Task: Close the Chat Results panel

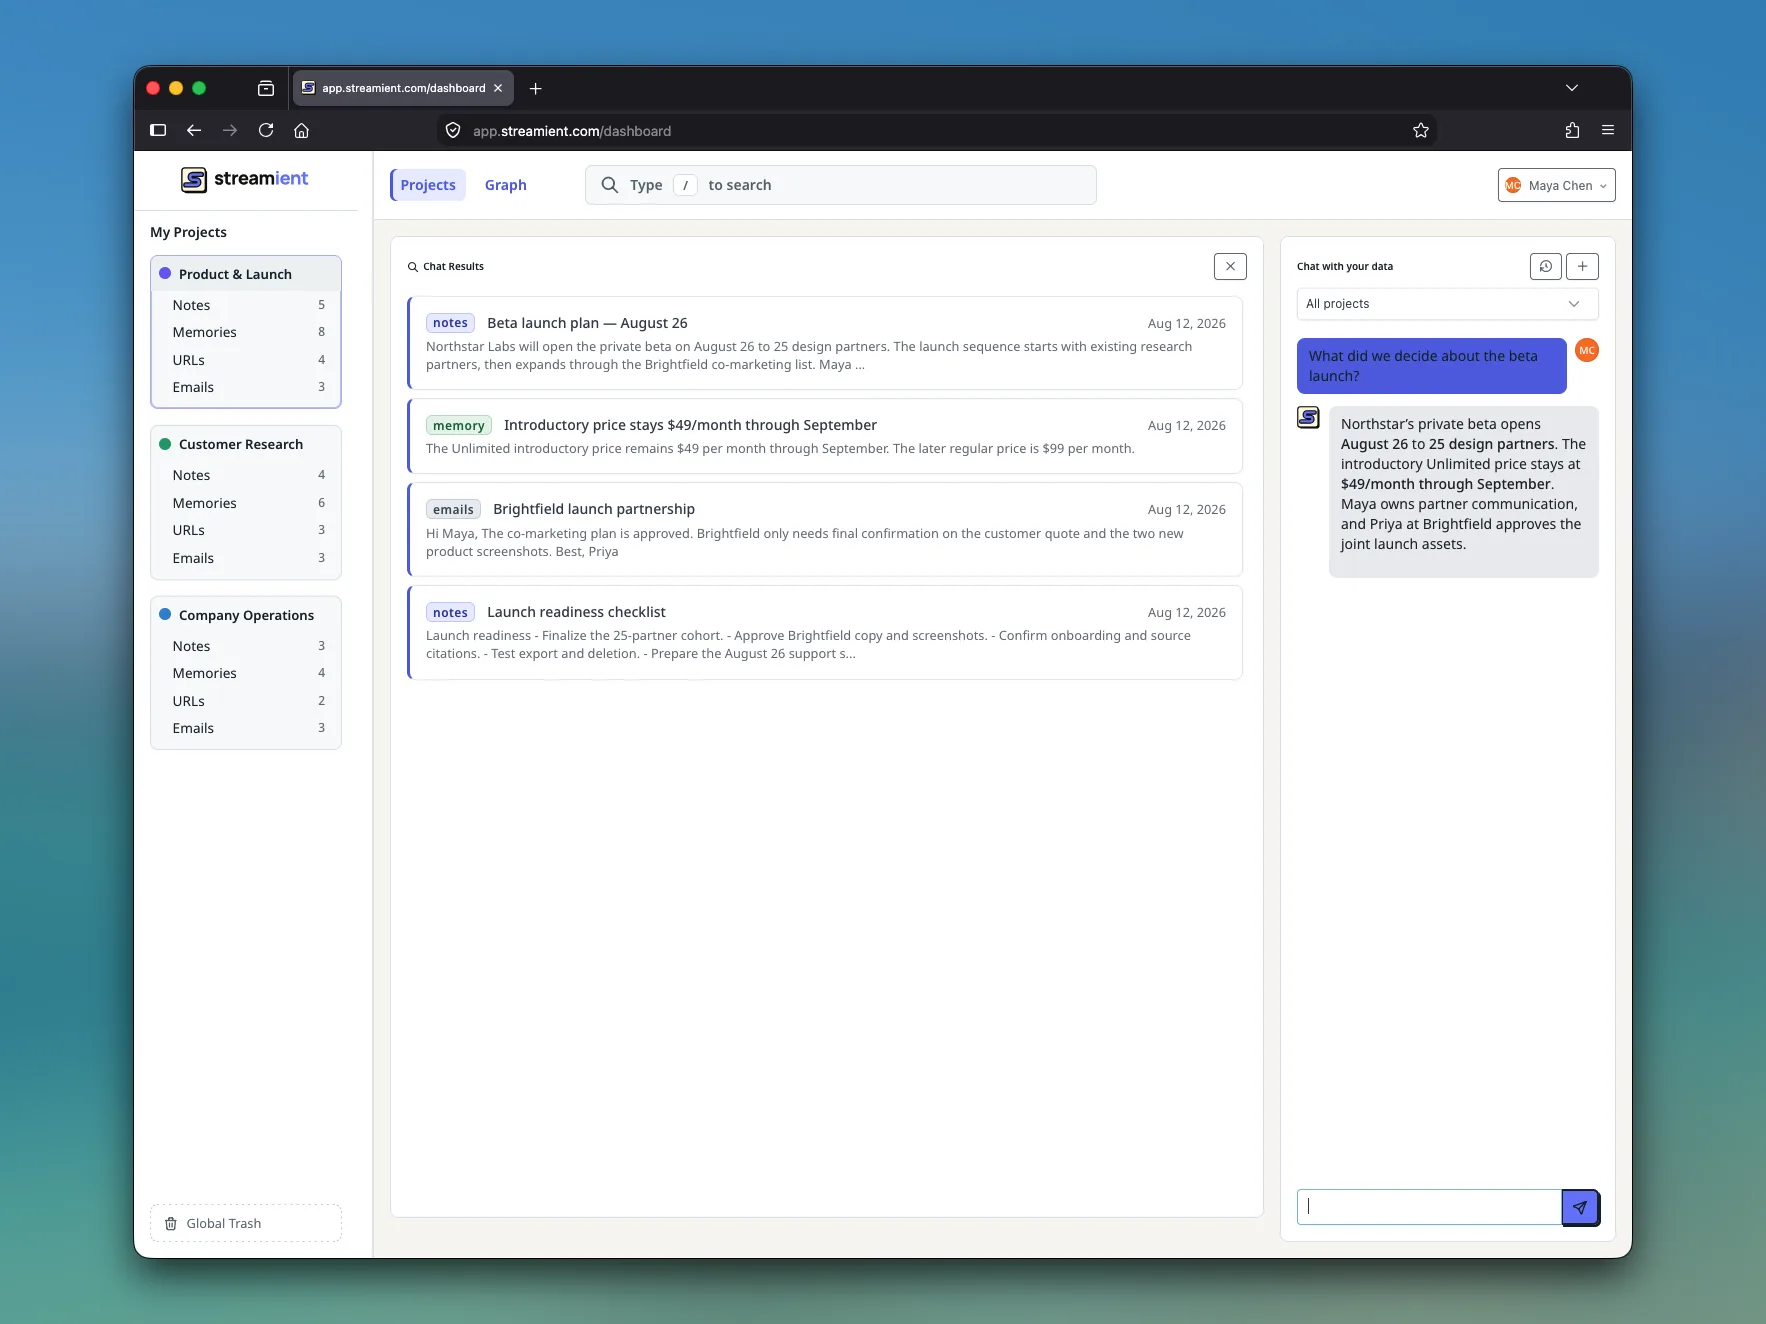Action: click(x=1230, y=266)
